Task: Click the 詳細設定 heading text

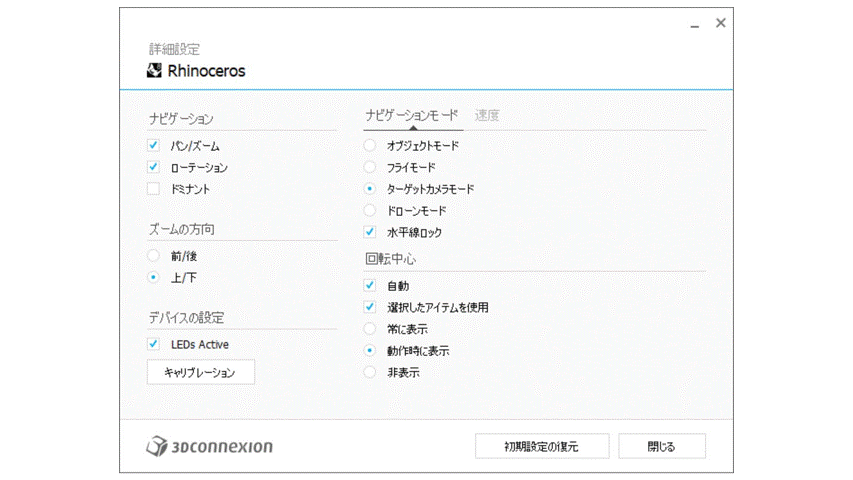Action: point(174,49)
